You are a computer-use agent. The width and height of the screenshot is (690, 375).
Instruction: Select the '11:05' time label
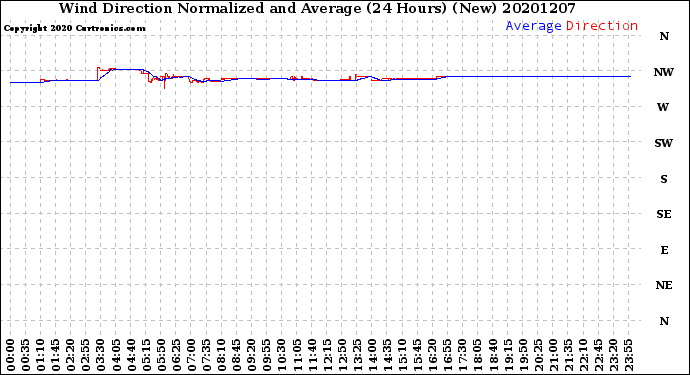tap(297, 355)
